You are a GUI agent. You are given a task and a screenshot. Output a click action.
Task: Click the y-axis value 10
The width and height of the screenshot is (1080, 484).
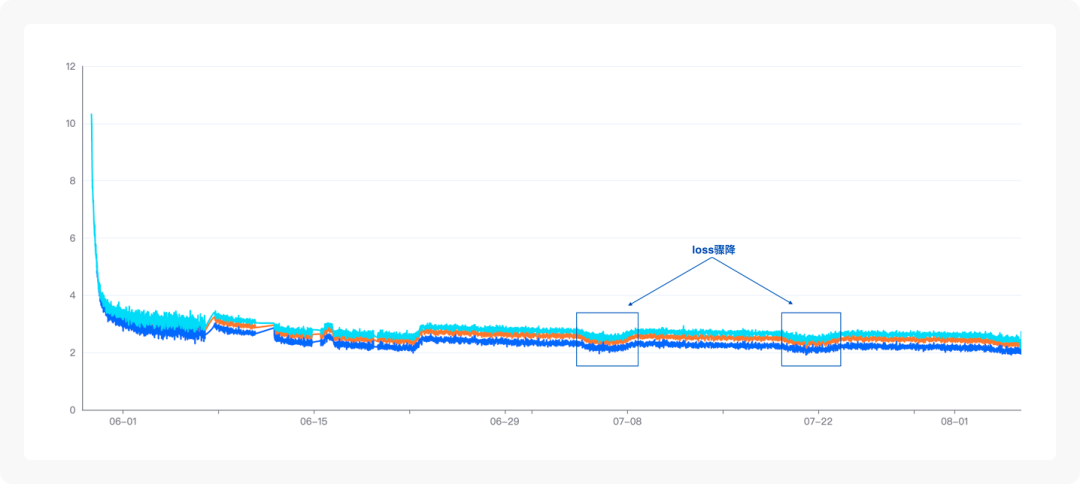71,124
